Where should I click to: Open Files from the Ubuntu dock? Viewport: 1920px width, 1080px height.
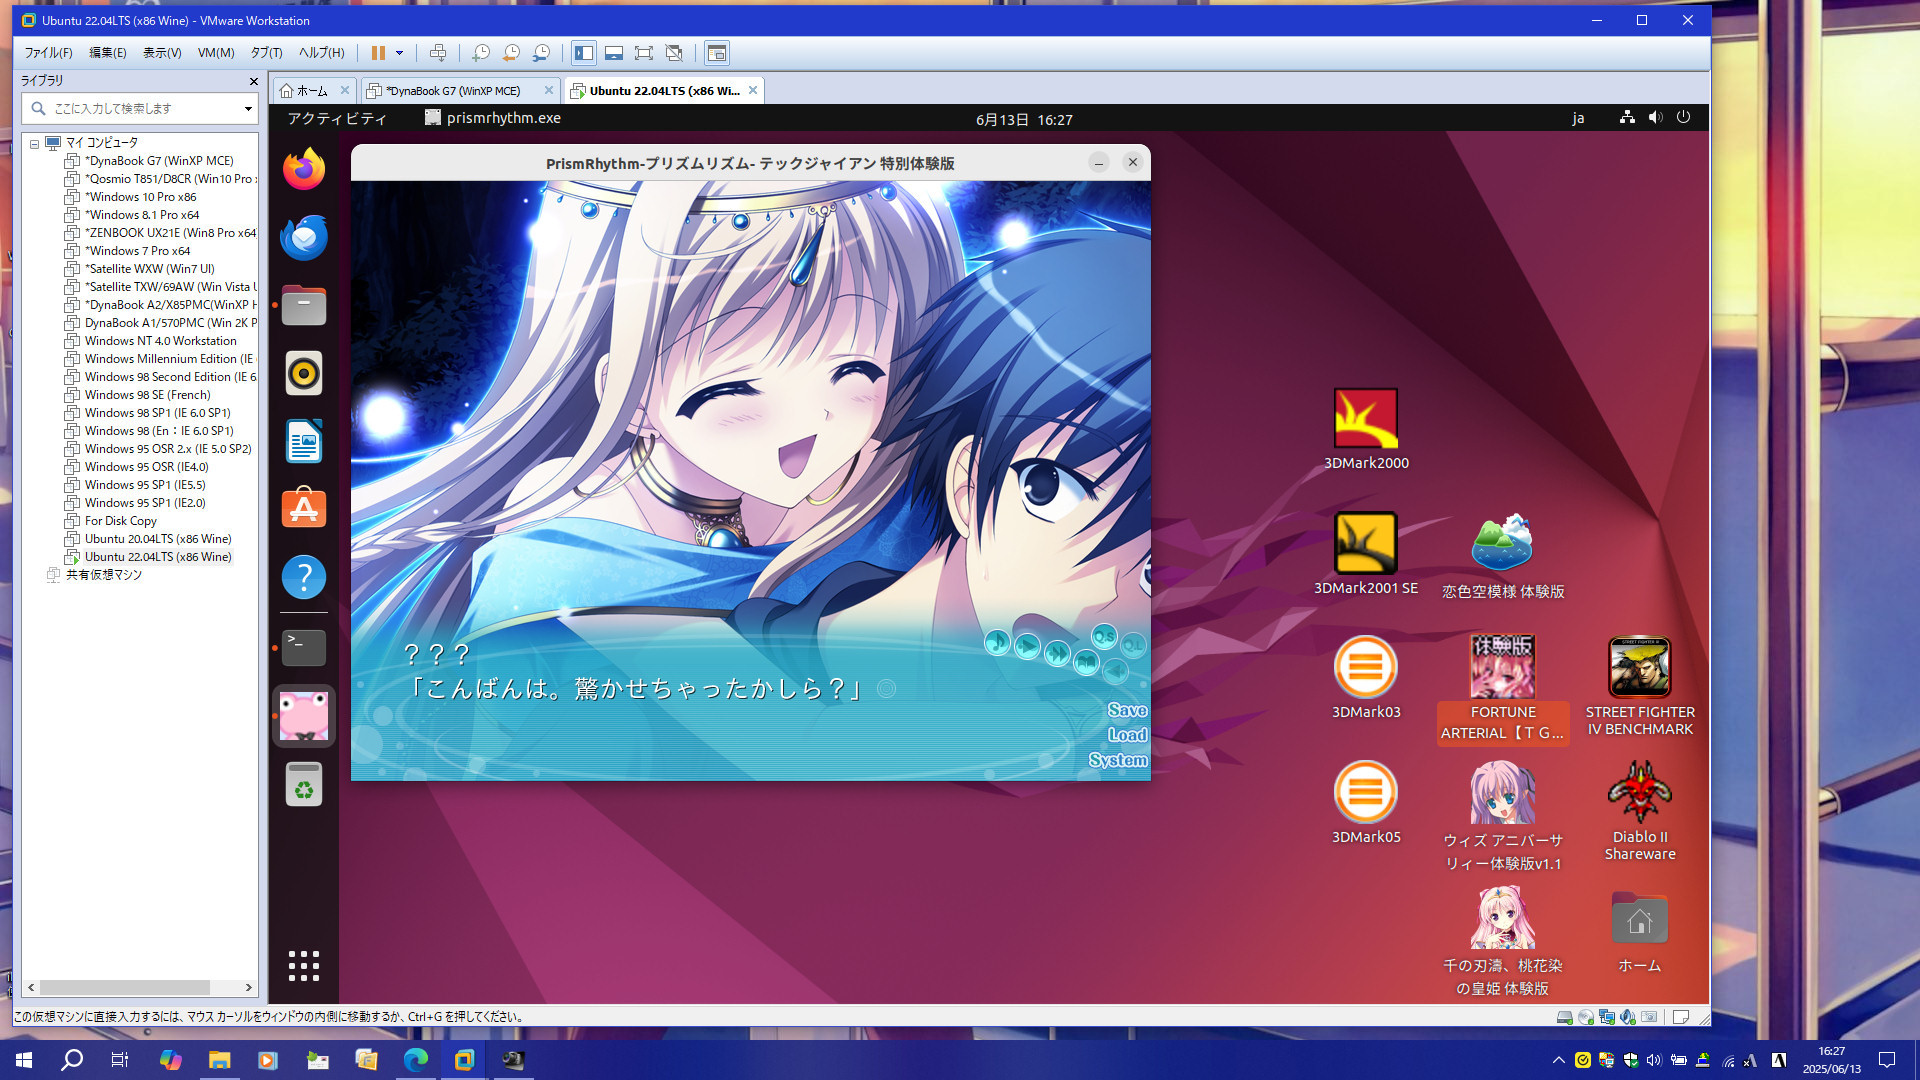pos(304,306)
